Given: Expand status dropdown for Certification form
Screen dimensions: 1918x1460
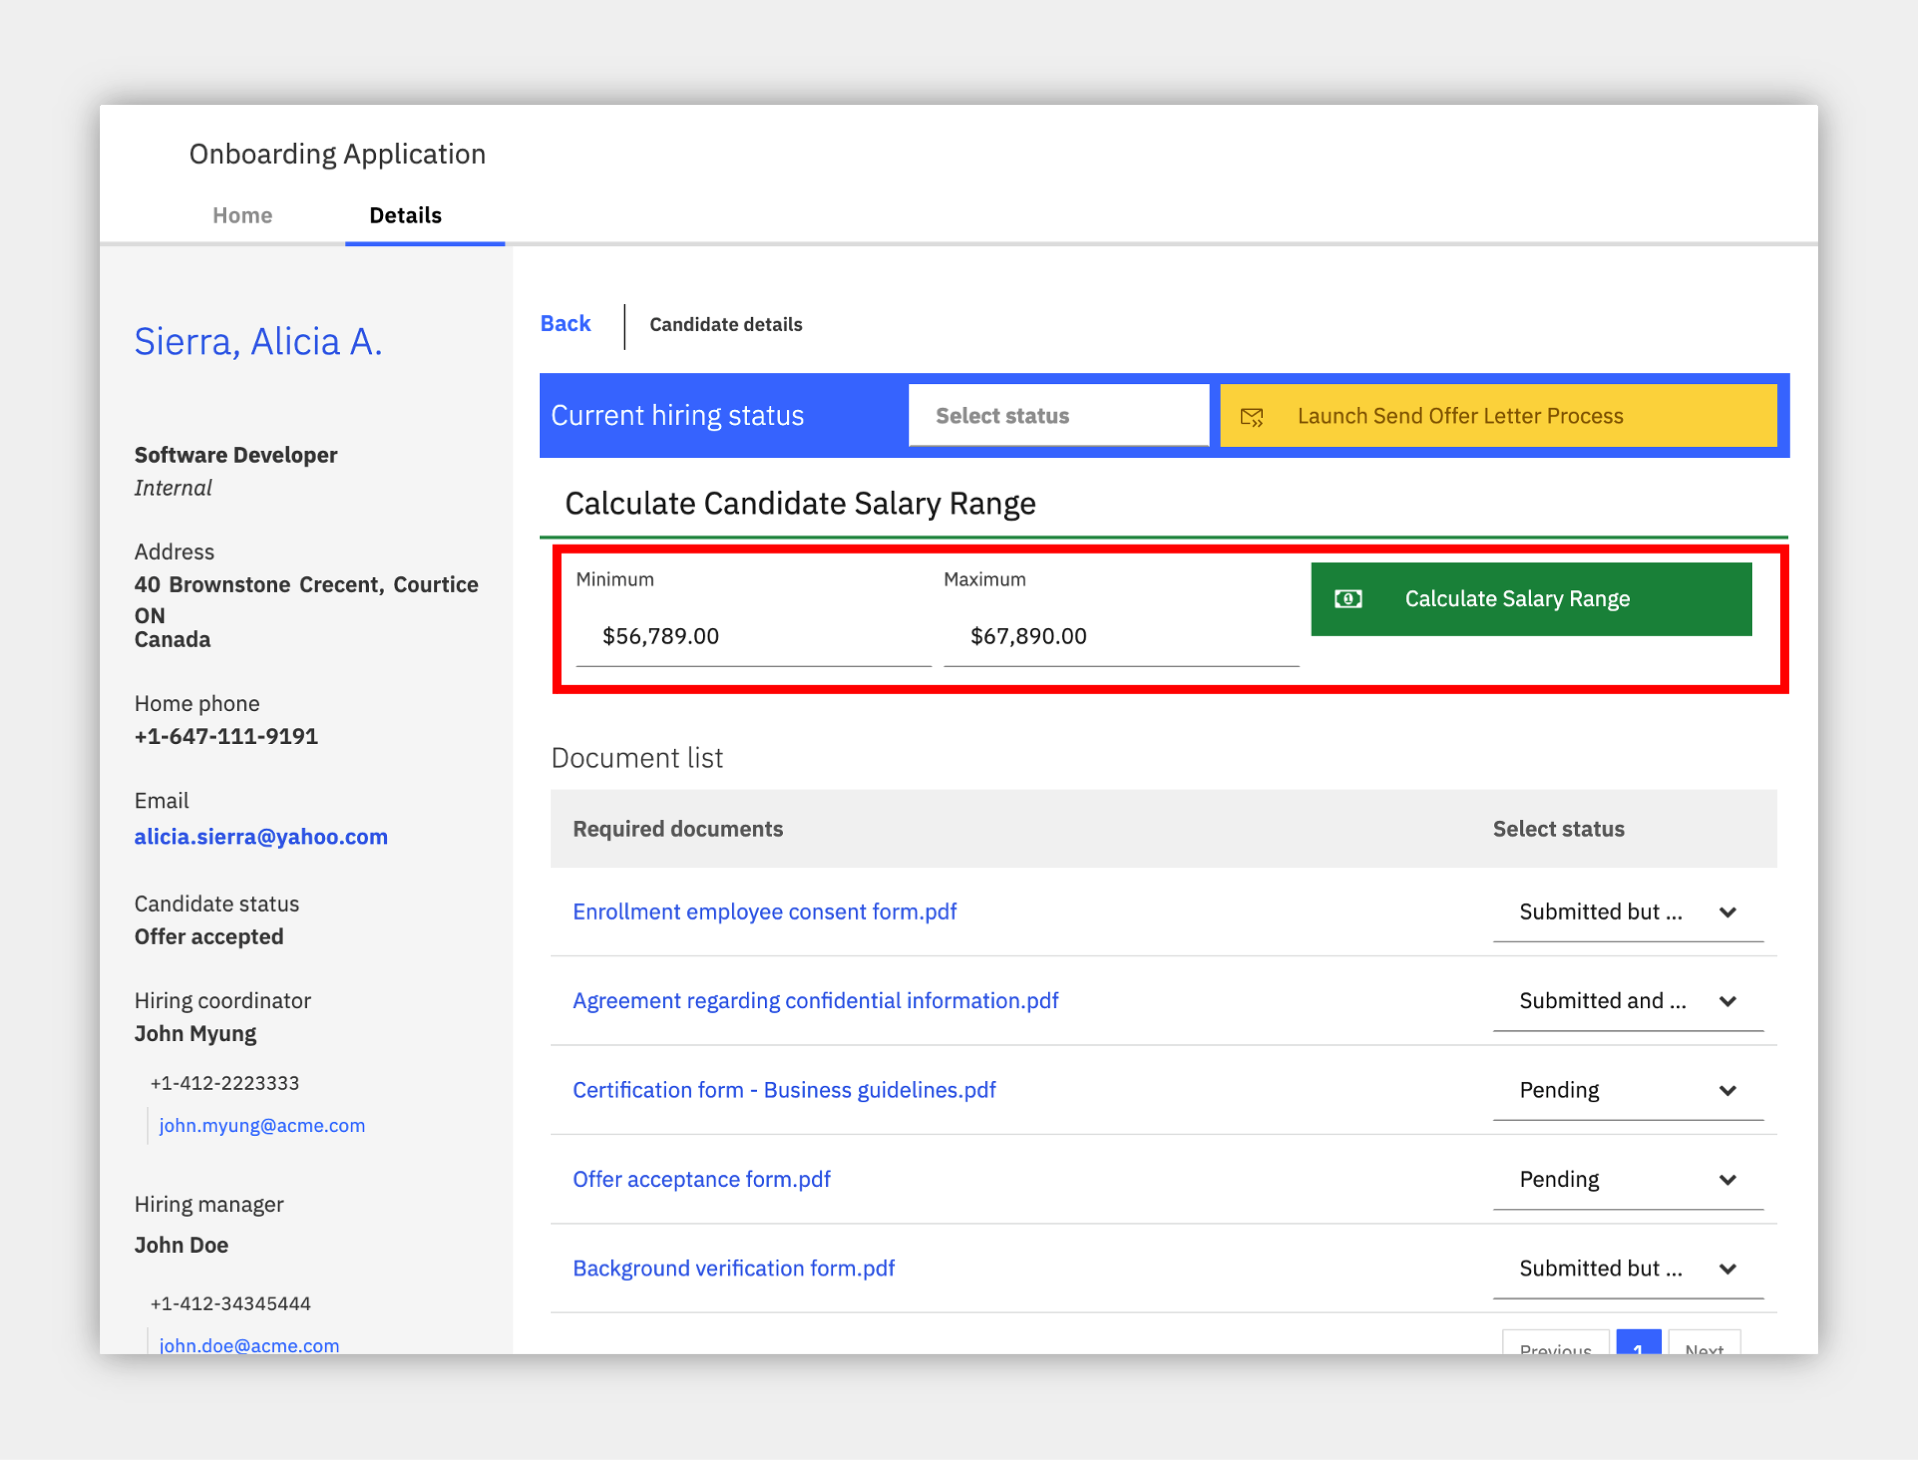Looking at the screenshot, I should (x=1628, y=1090).
